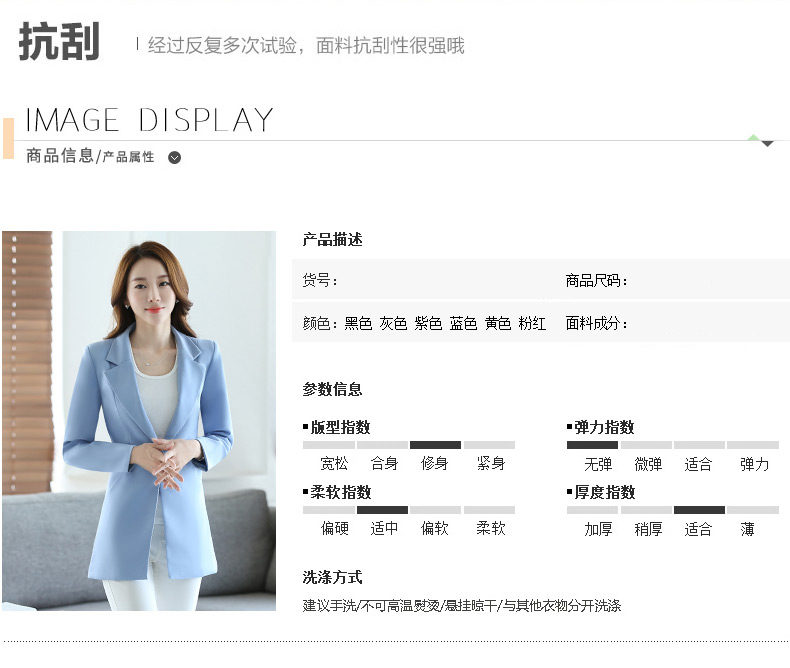Click the 商品尺码 field
The width and height of the screenshot is (790, 668).
[x=597, y=280]
